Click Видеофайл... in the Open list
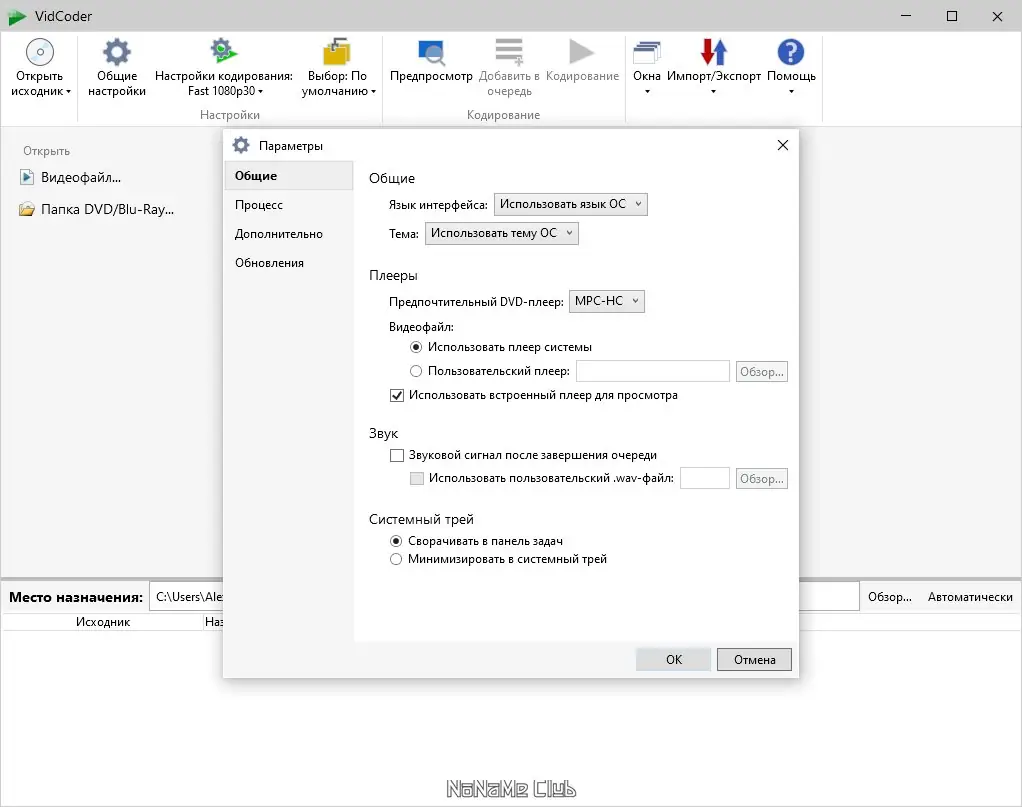The width and height of the screenshot is (1022, 807). click(81, 177)
